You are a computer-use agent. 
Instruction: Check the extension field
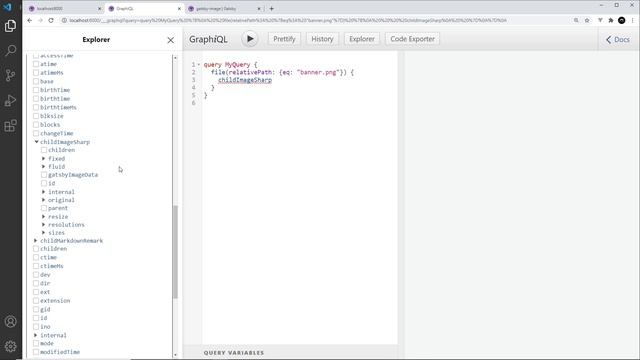(x=36, y=301)
